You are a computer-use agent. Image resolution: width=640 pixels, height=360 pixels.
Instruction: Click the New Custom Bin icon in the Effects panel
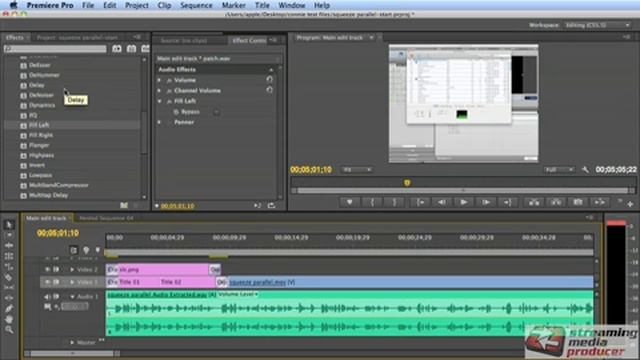124,205
